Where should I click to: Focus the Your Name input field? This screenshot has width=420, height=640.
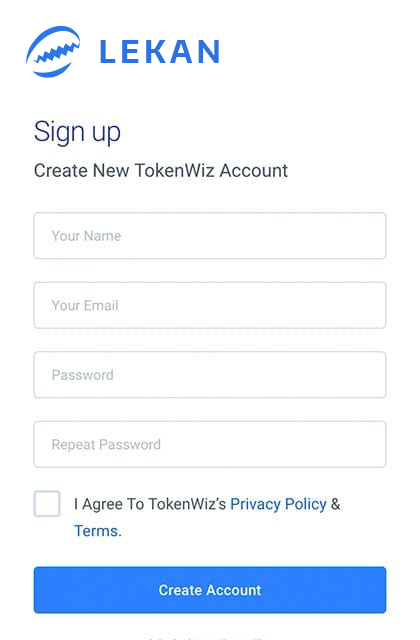click(x=210, y=236)
